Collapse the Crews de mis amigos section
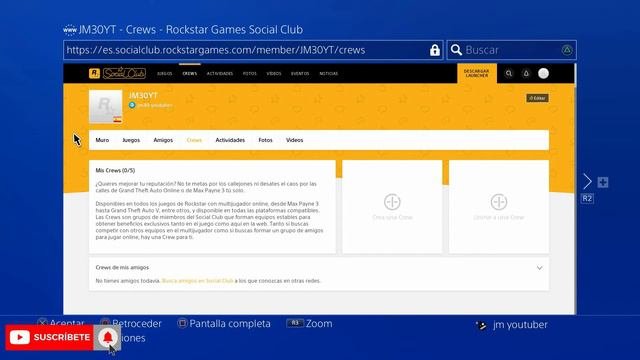Image resolution: width=640 pixels, height=360 pixels. (540, 268)
